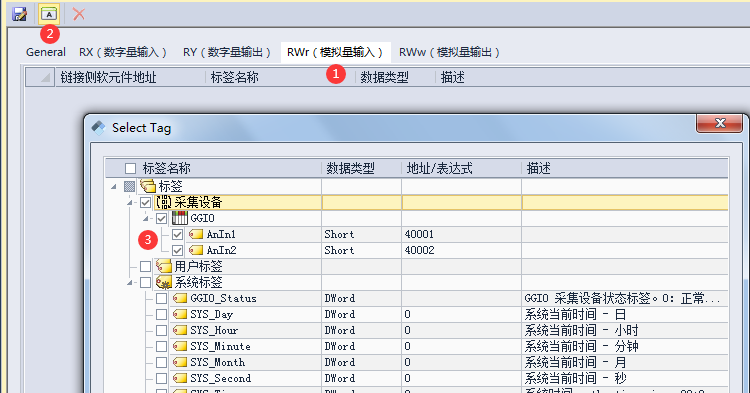The width and height of the screenshot is (750, 393).
Task: Click the AnIn1 tag icon
Action: (x=196, y=234)
